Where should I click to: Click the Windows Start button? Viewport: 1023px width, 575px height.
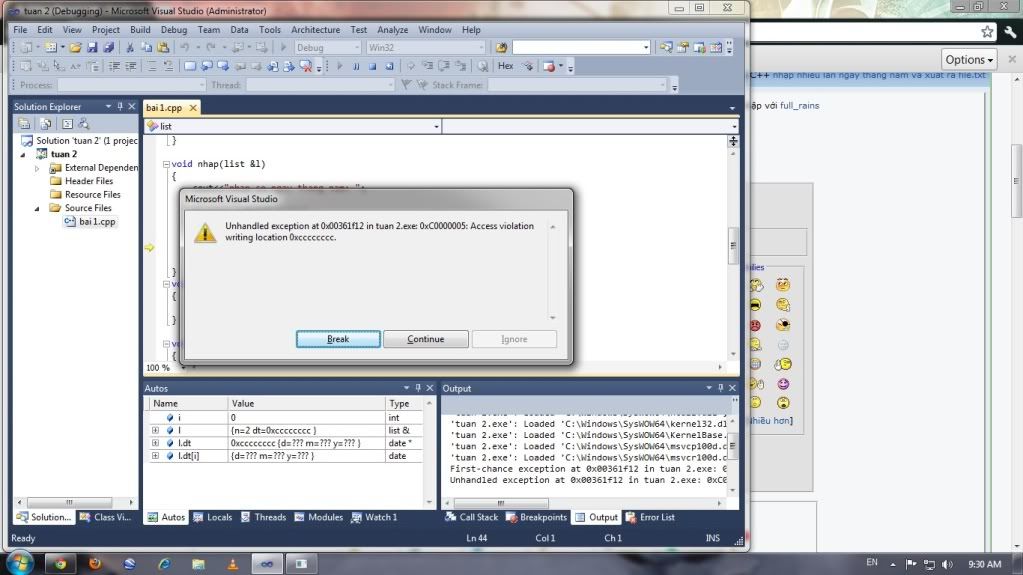point(20,563)
